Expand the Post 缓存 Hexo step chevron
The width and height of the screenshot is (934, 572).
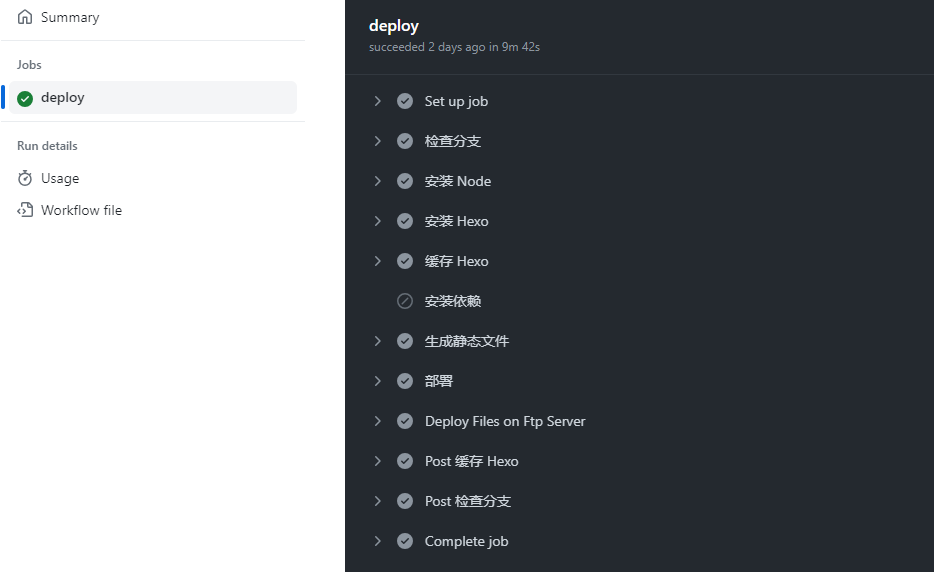click(378, 461)
